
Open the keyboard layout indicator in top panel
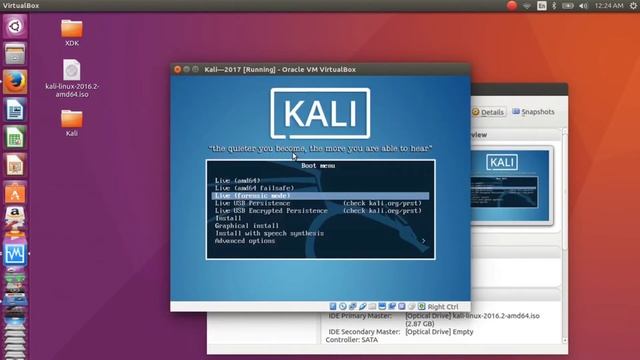[542, 6]
